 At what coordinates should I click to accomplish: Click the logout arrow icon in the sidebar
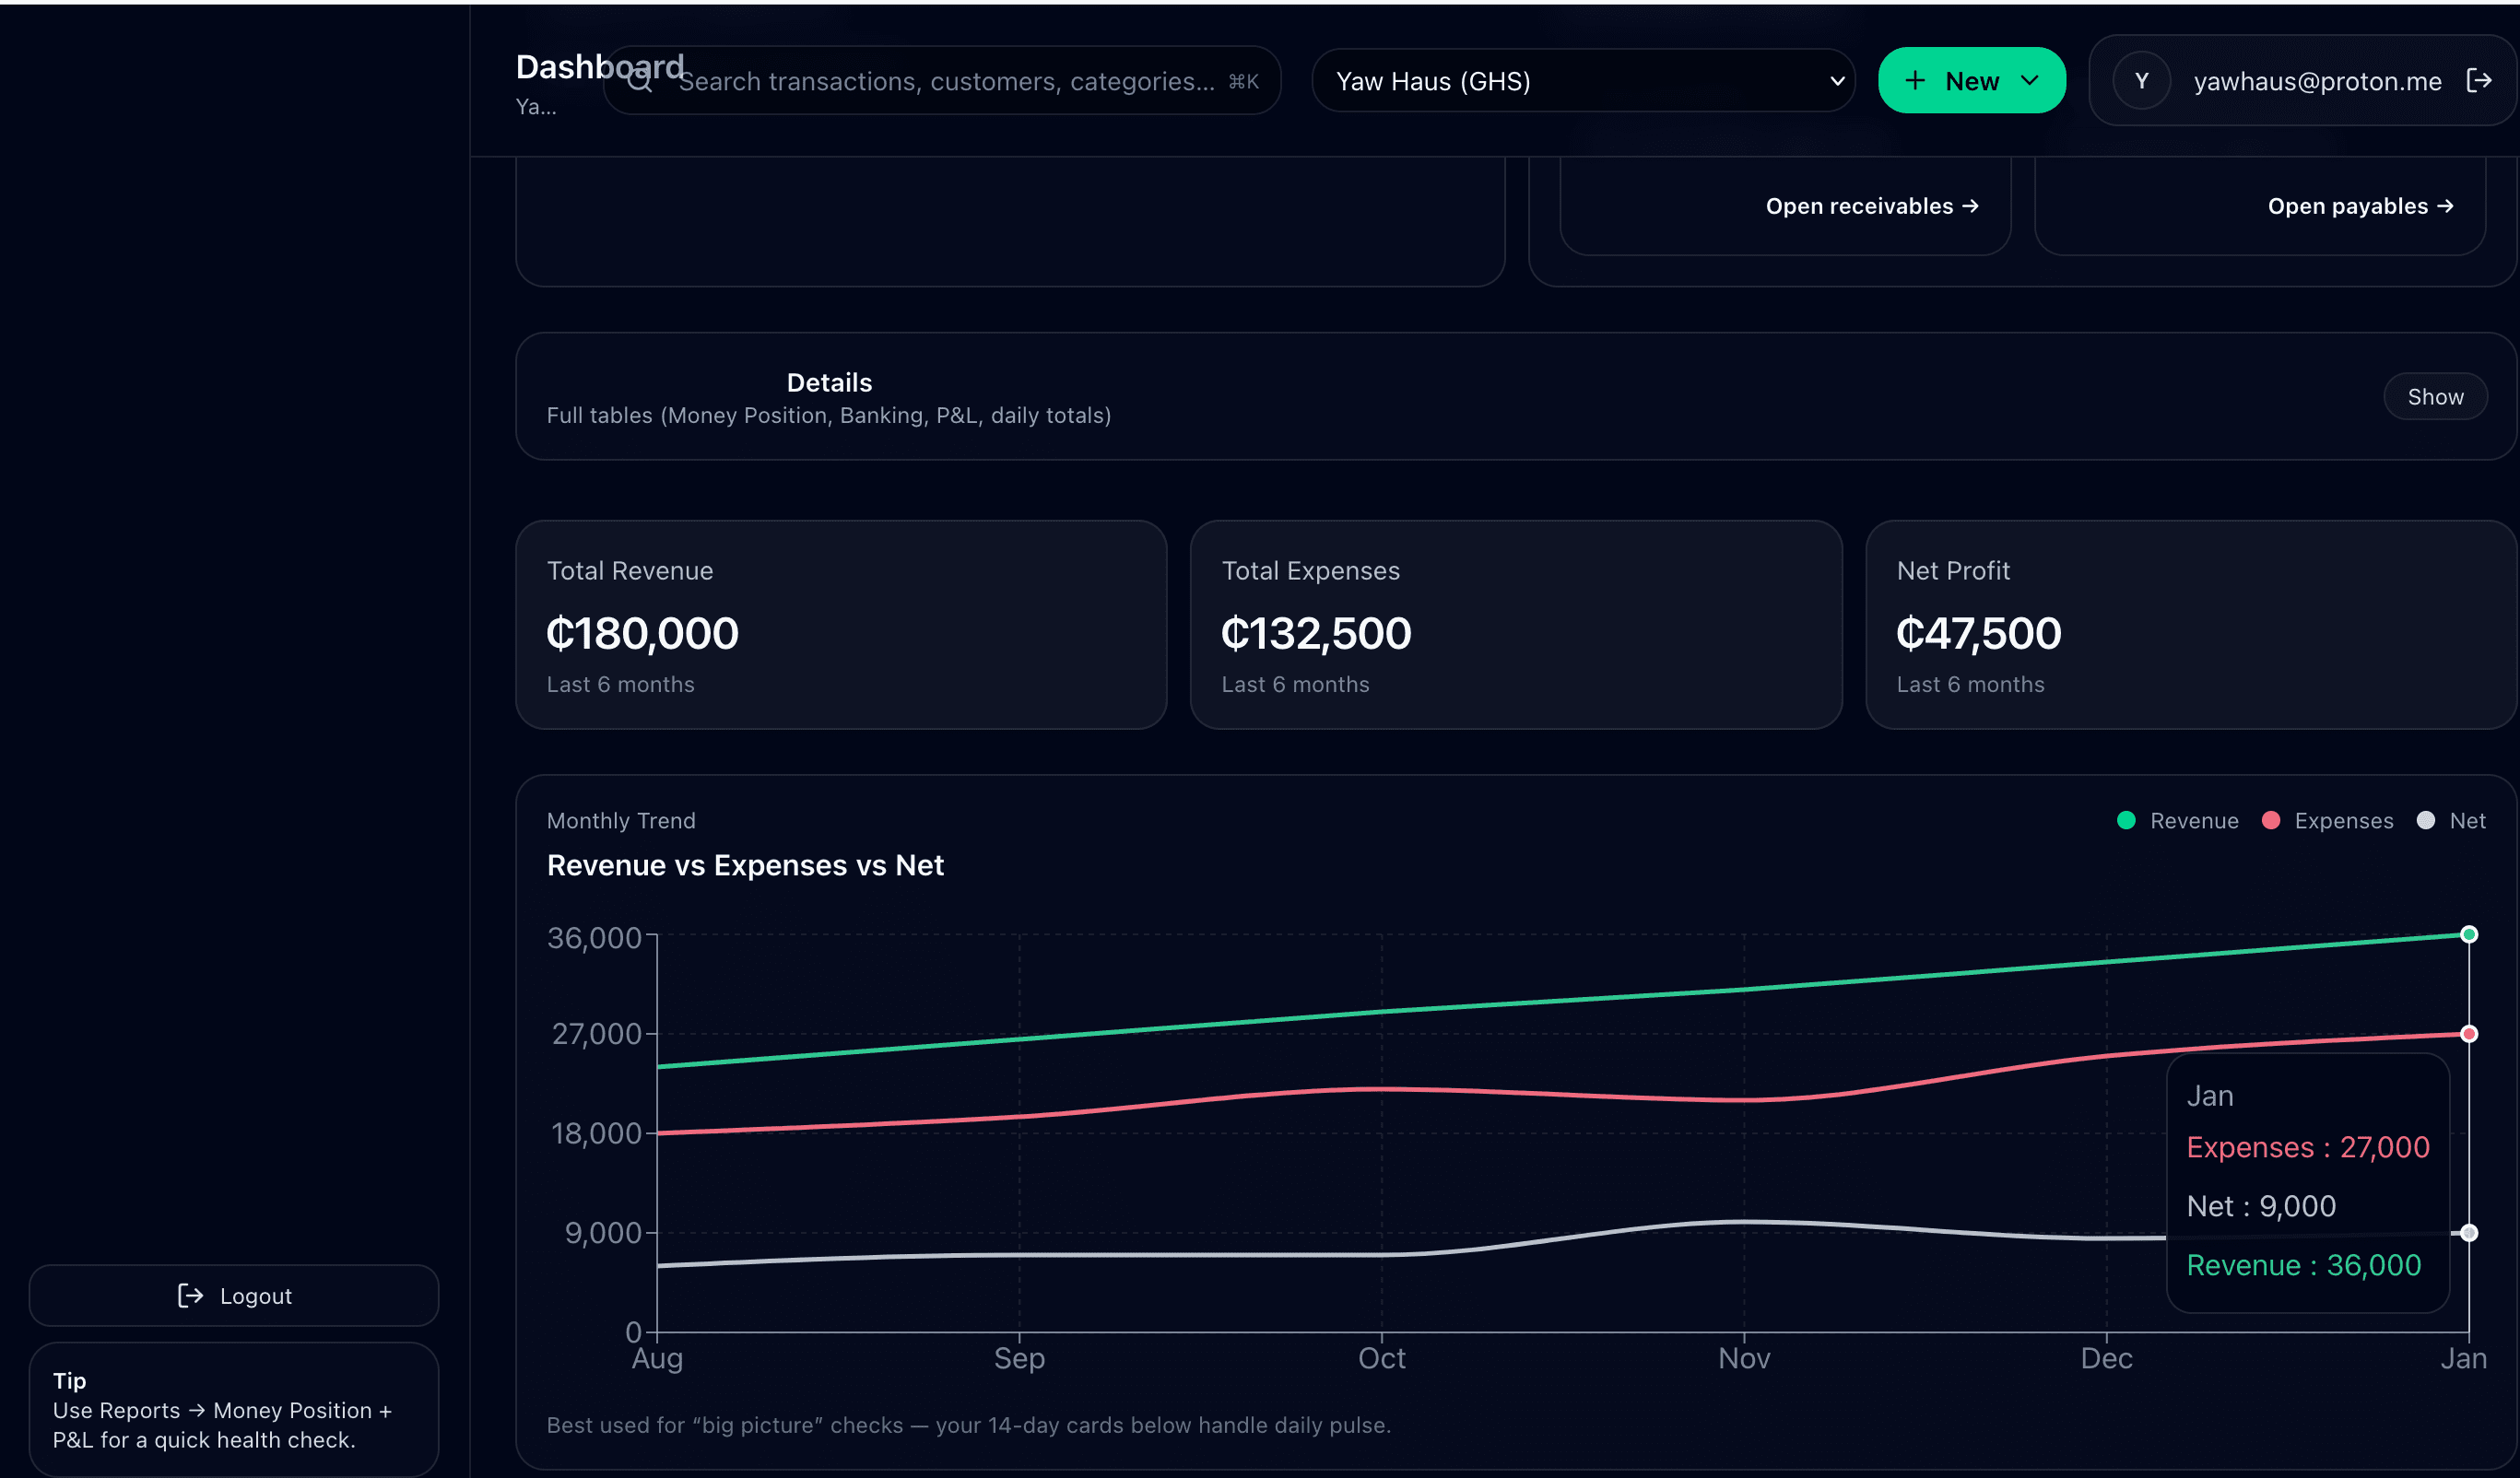[189, 1295]
